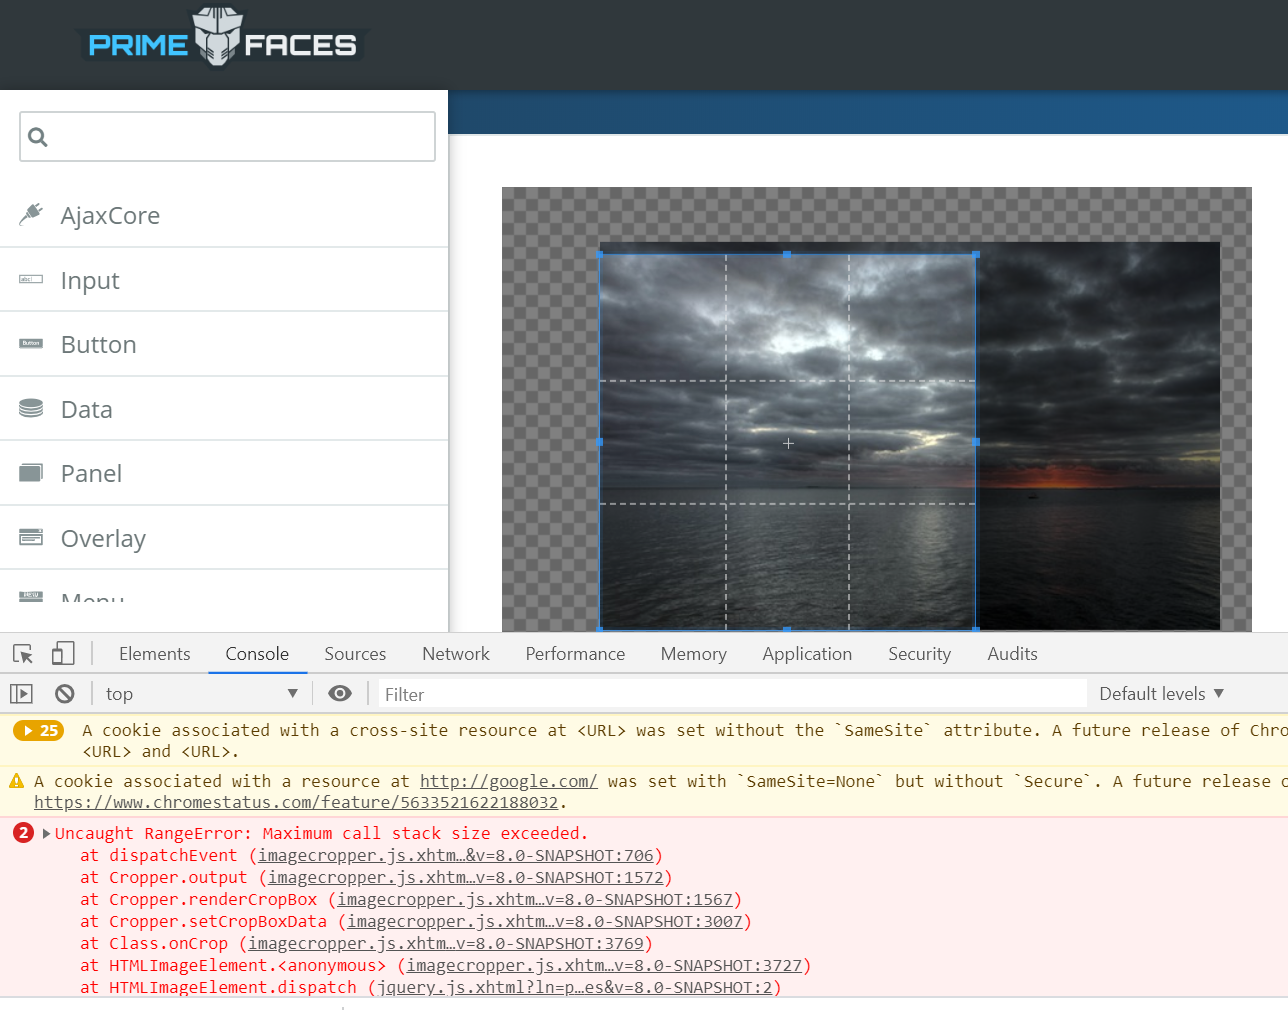Click inside the PrimeFaces search field

pyautogui.click(x=227, y=136)
